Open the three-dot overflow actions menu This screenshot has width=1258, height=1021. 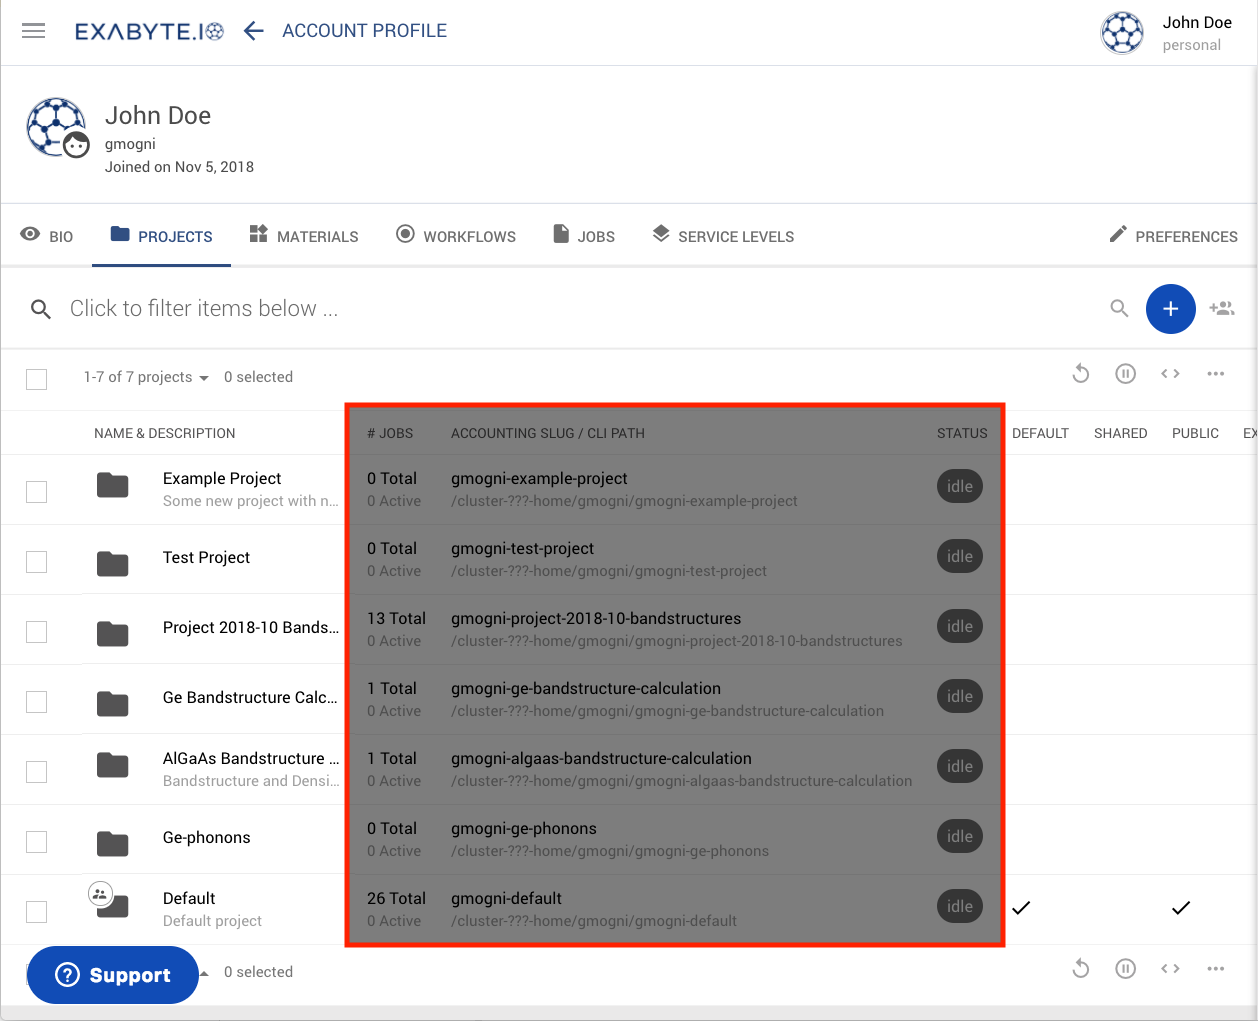point(1216,373)
